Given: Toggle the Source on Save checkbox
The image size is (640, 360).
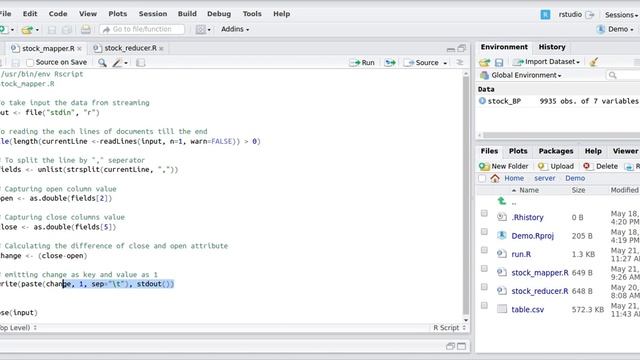Looking at the screenshot, I should pyautogui.click(x=30, y=62).
